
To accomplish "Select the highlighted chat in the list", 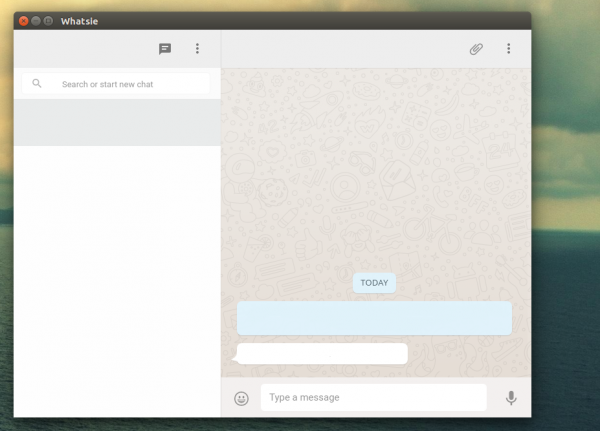I will point(117,122).
